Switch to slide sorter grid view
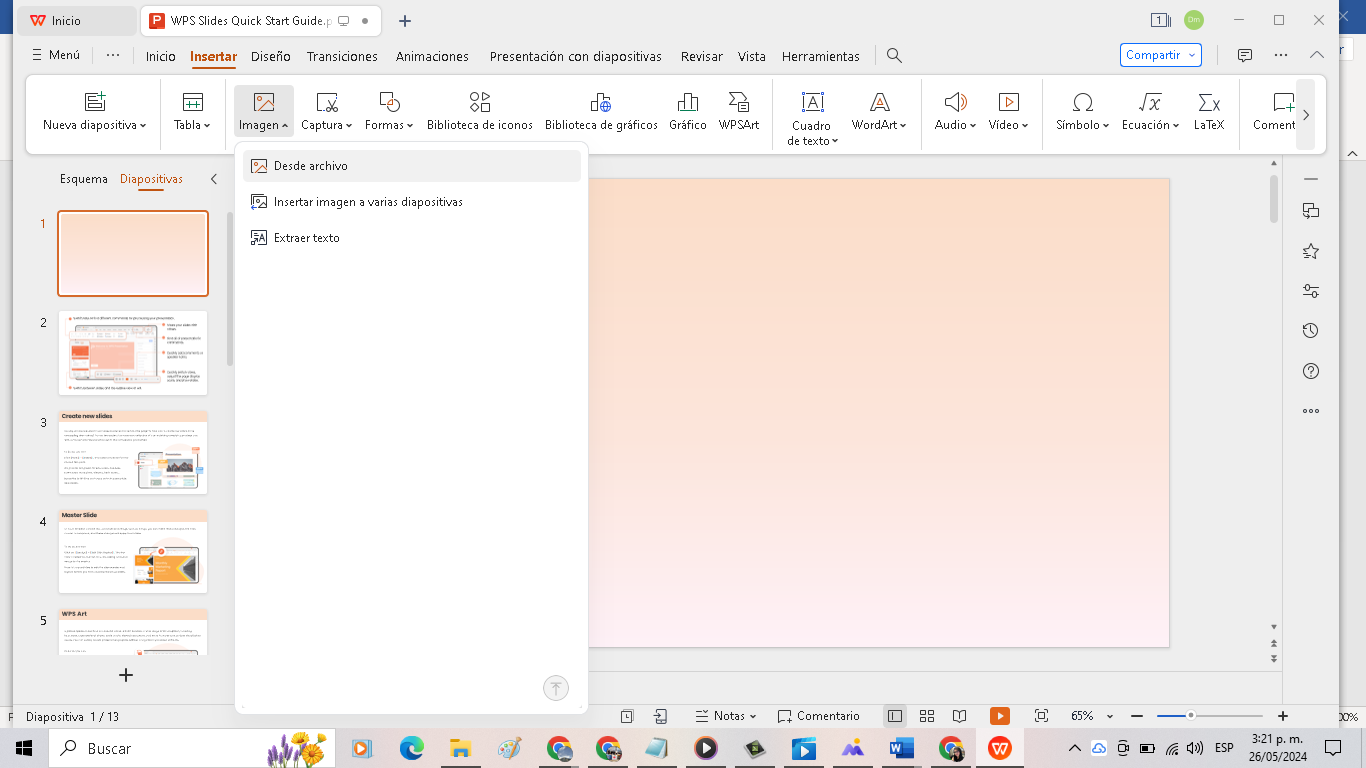The height and width of the screenshot is (768, 1366). click(x=927, y=716)
